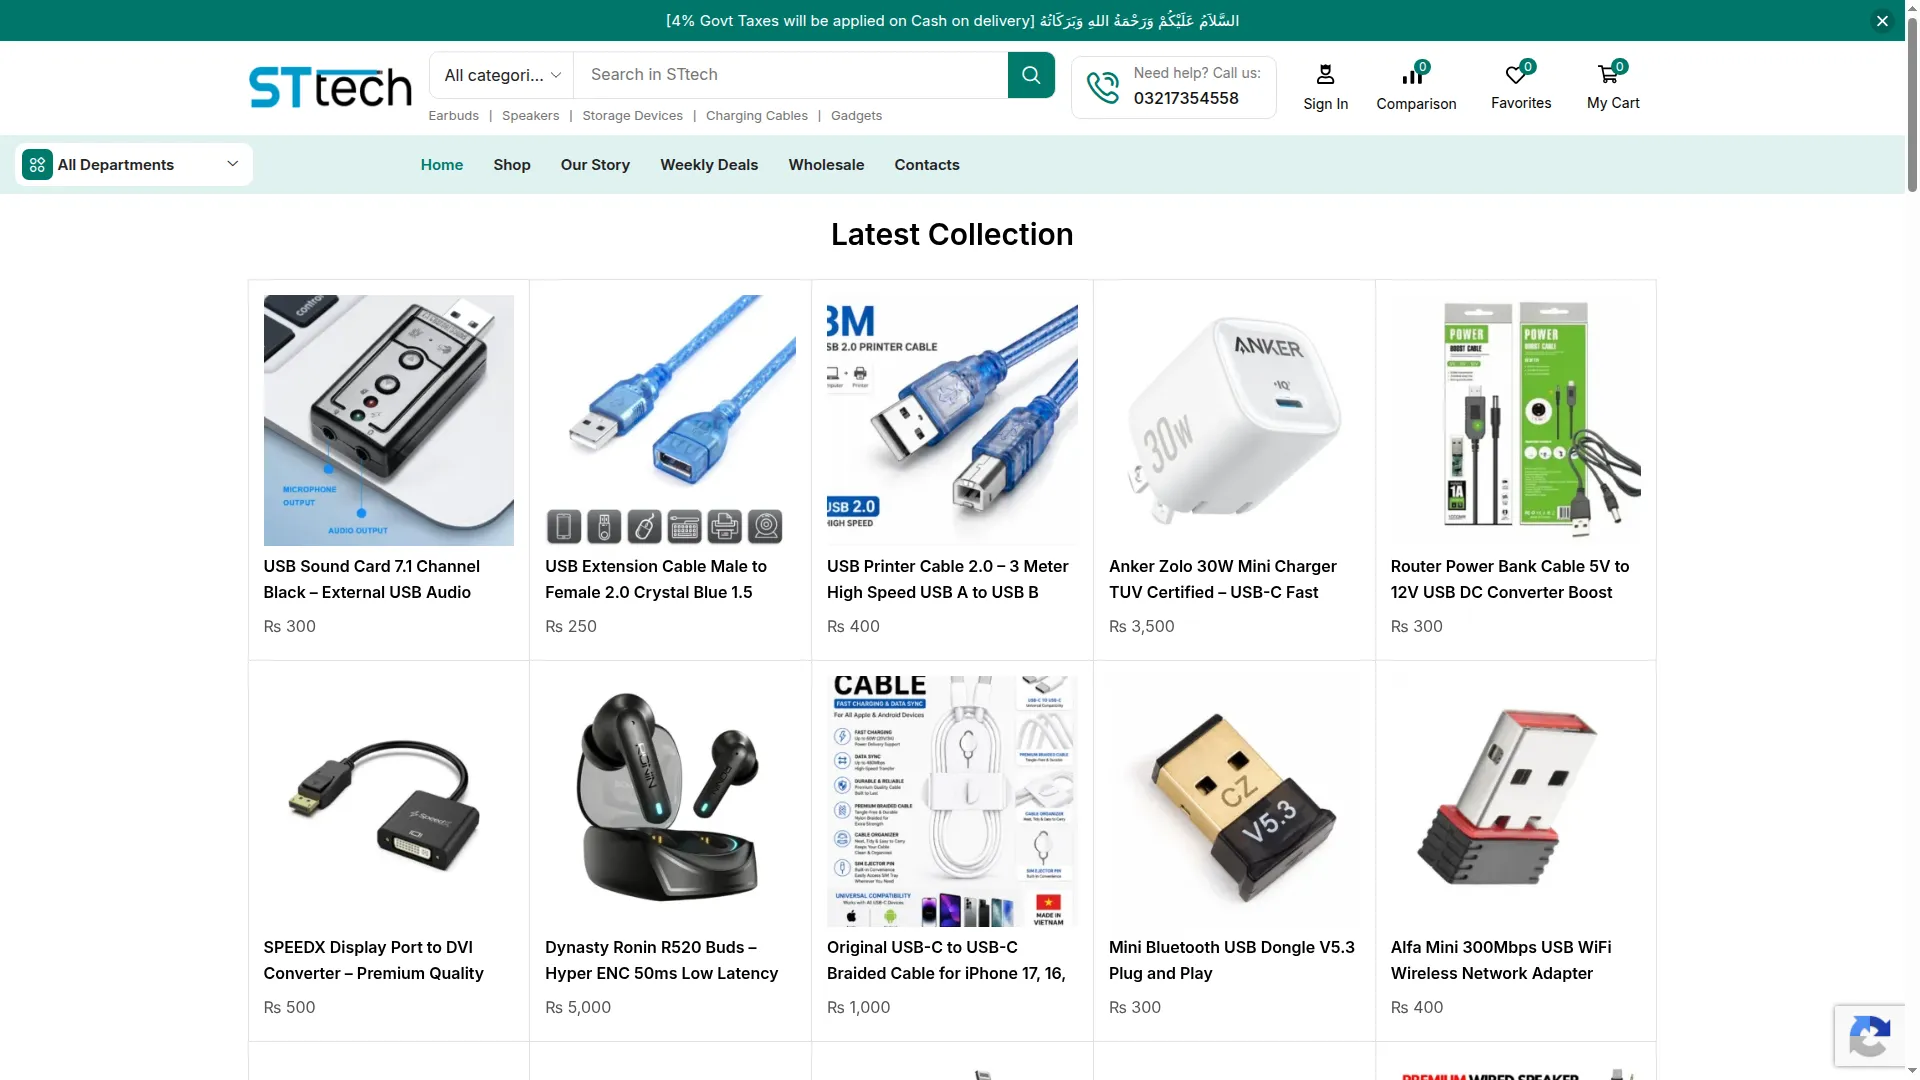
Task: Expand the All Departments menu chevron
Action: tap(232, 164)
